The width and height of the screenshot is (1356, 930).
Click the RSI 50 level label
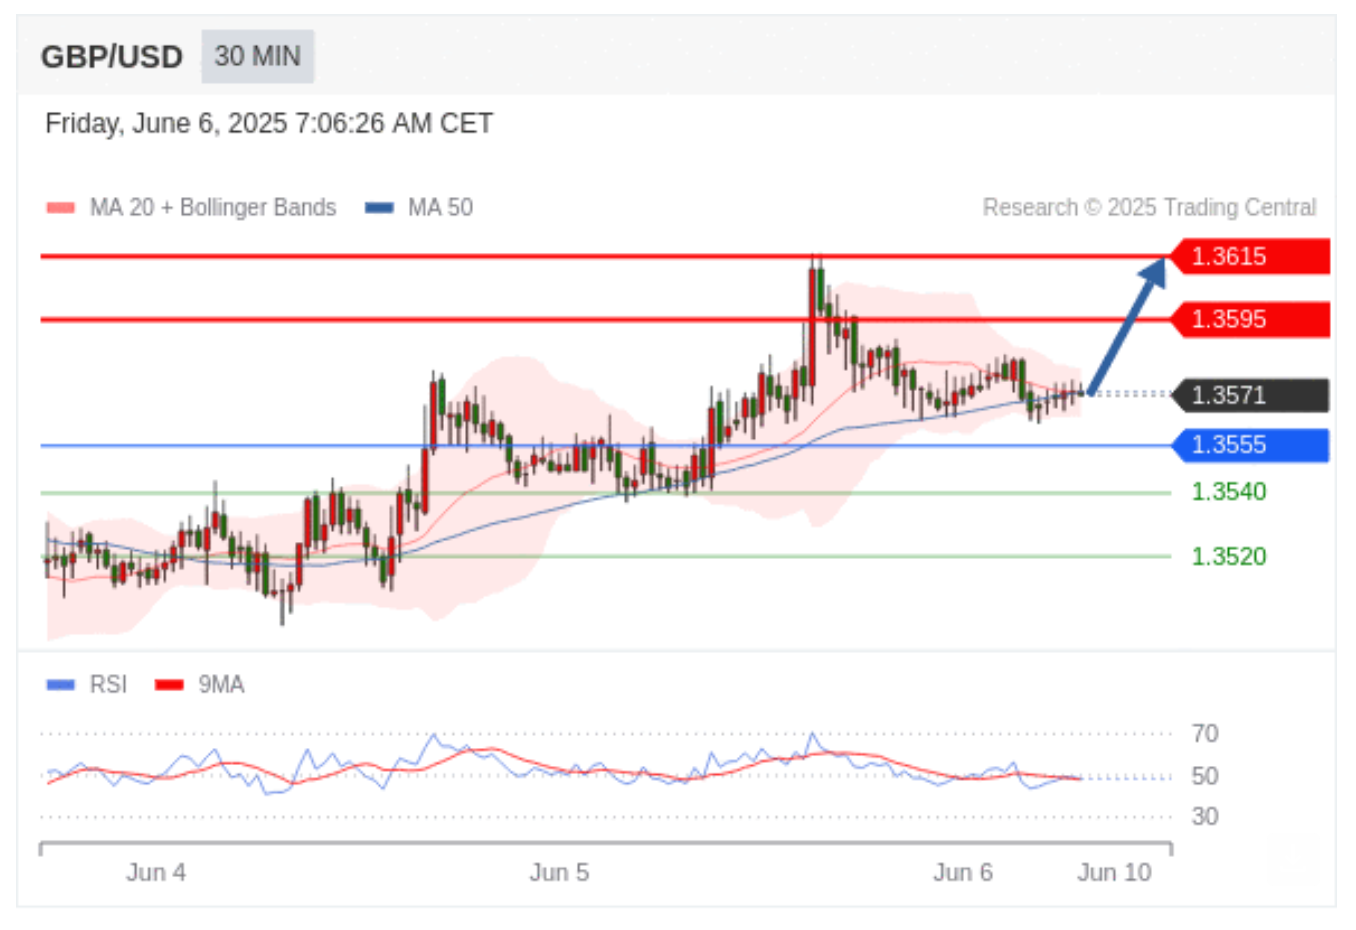(x=1205, y=776)
